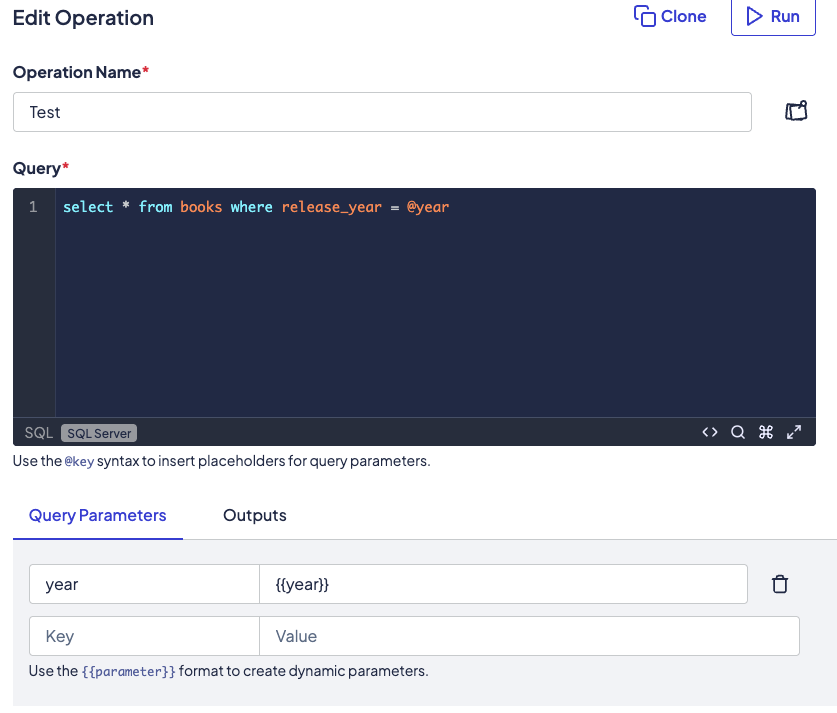
Task: Click inside the SQL query editor
Action: pyautogui.click(x=435, y=303)
